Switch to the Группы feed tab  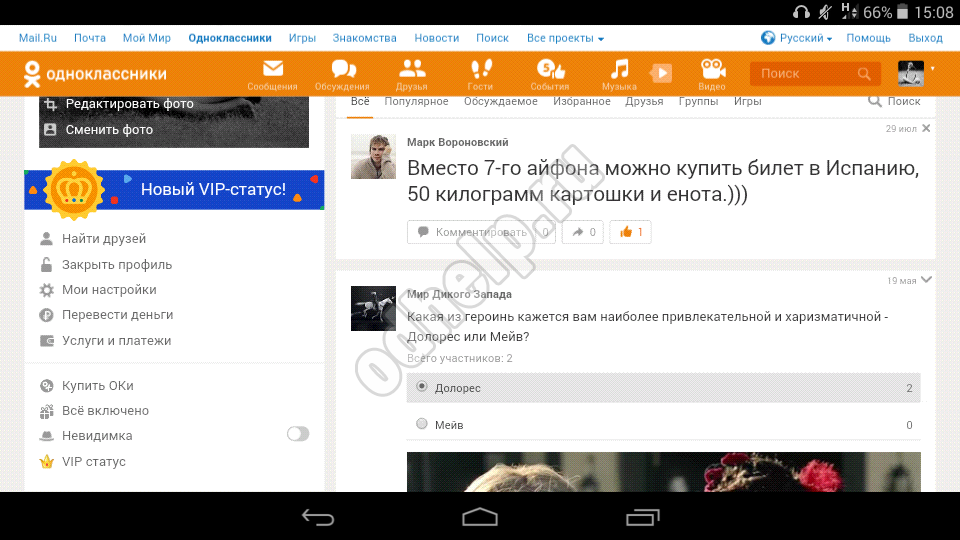point(698,101)
